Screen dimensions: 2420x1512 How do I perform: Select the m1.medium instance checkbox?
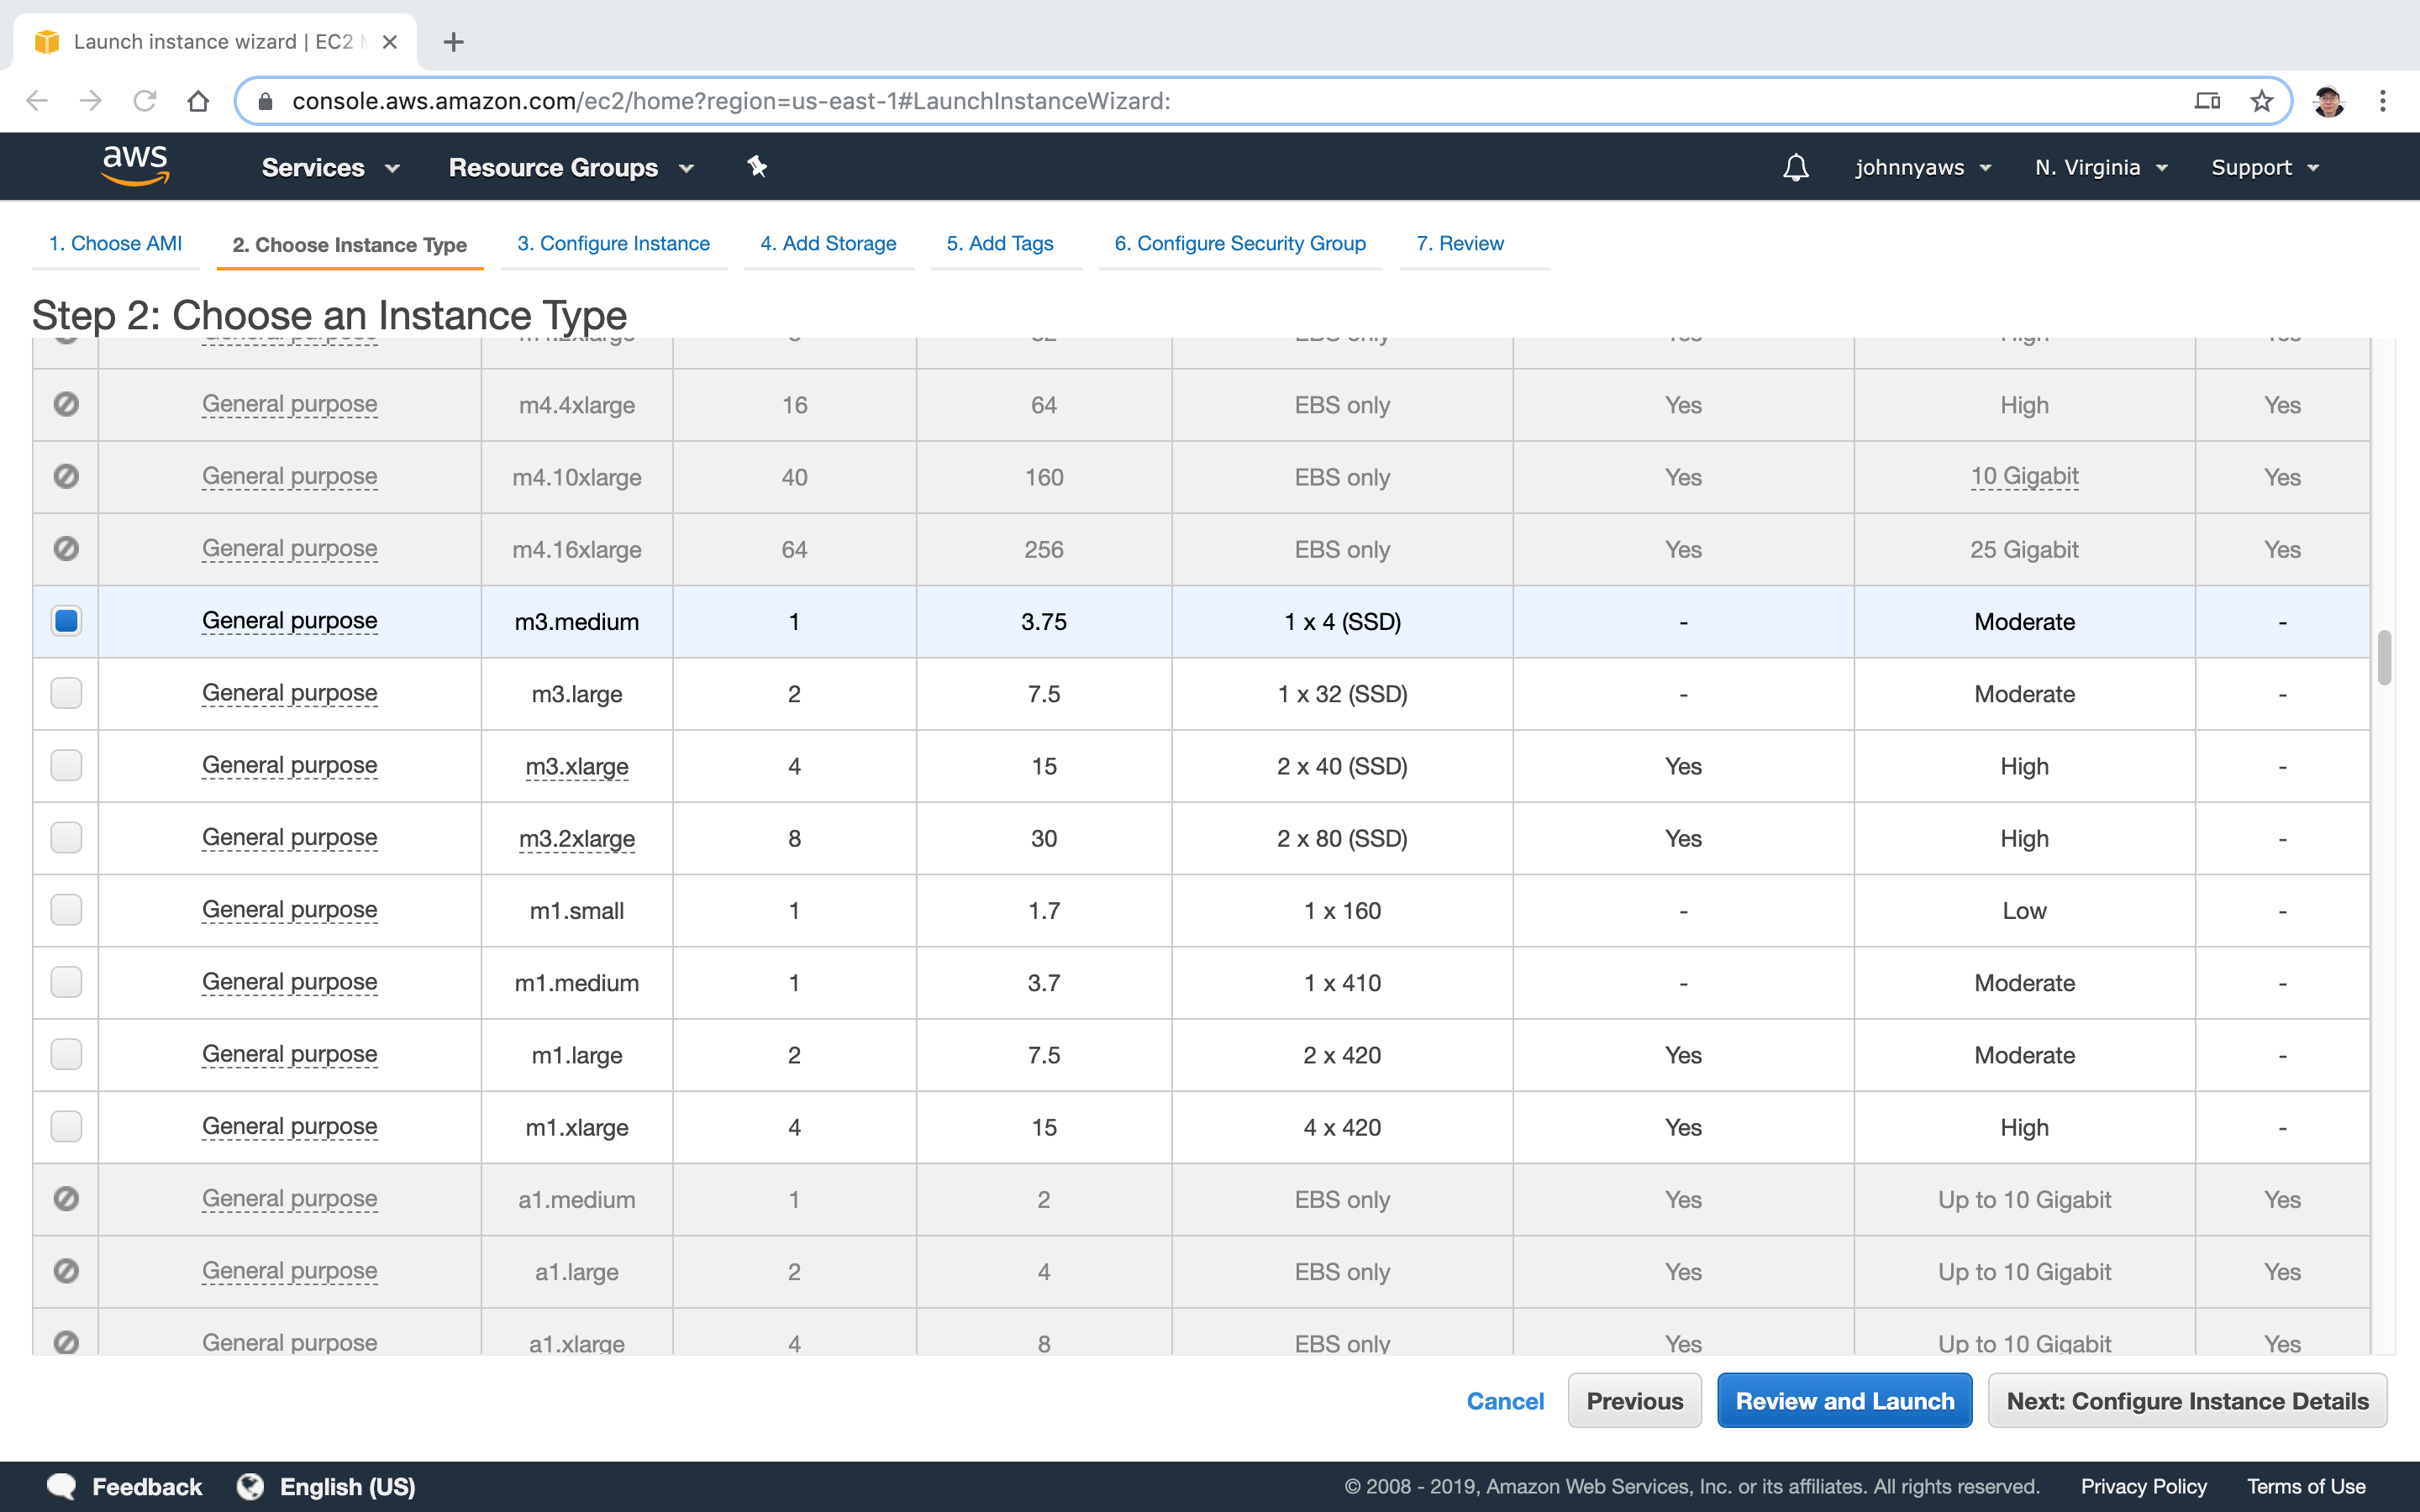[x=66, y=982]
